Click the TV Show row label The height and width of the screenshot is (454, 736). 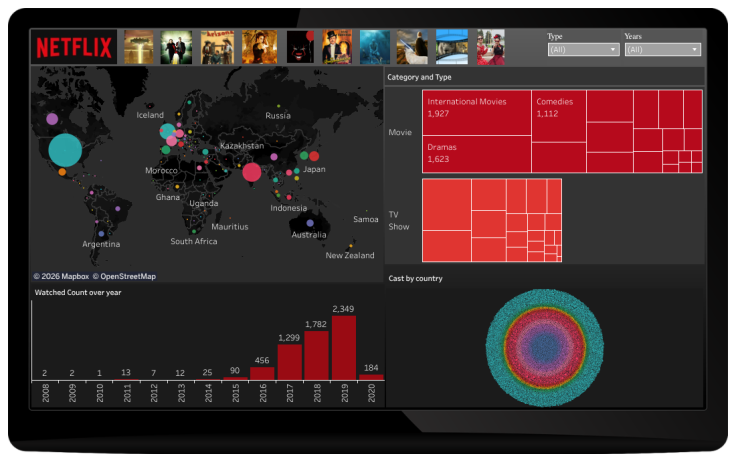pyautogui.click(x=399, y=221)
